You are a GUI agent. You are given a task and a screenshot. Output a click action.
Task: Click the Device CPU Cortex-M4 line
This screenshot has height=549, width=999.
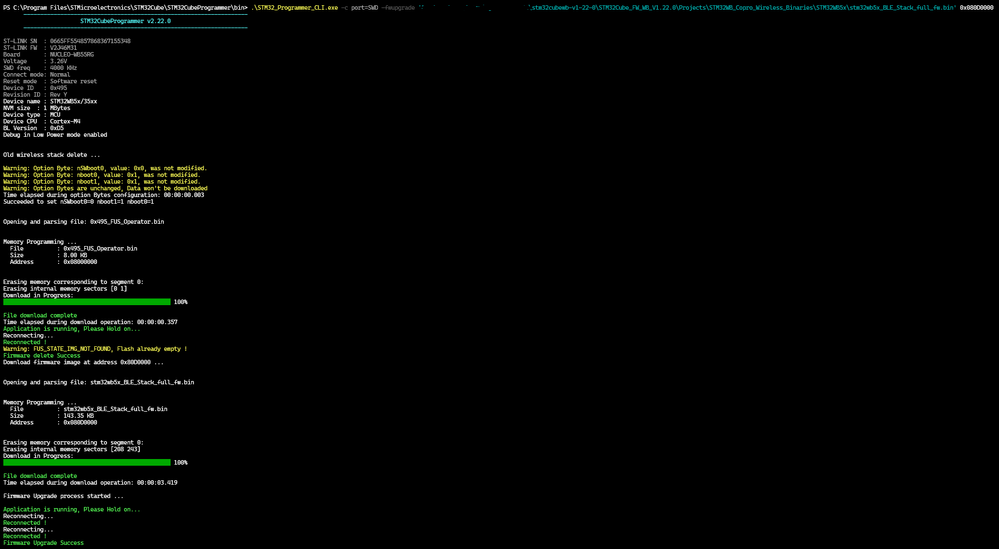coord(42,122)
